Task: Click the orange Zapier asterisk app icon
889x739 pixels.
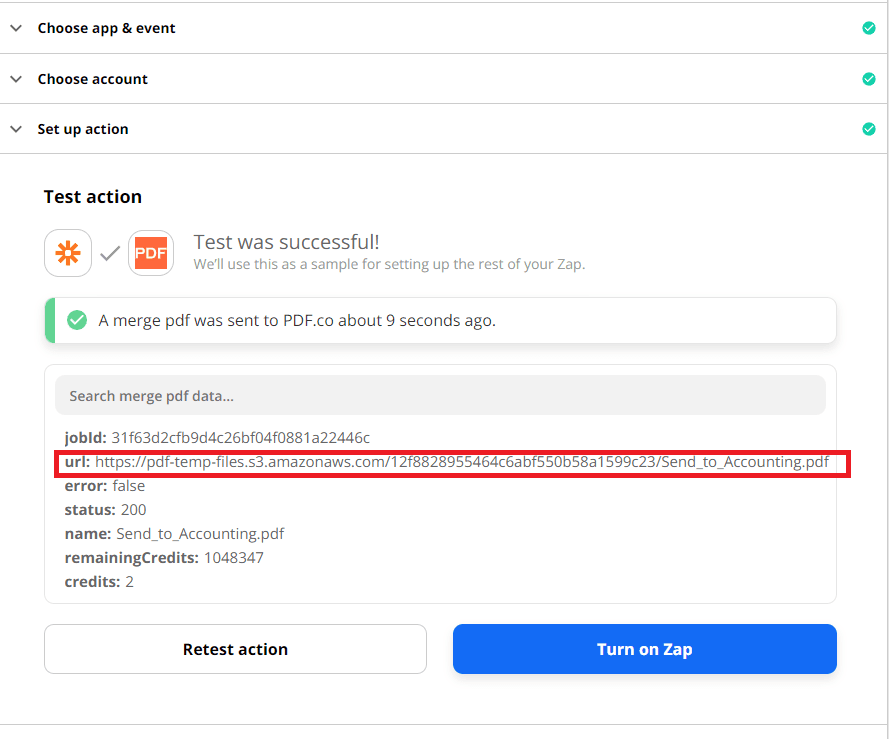Action: click(68, 253)
